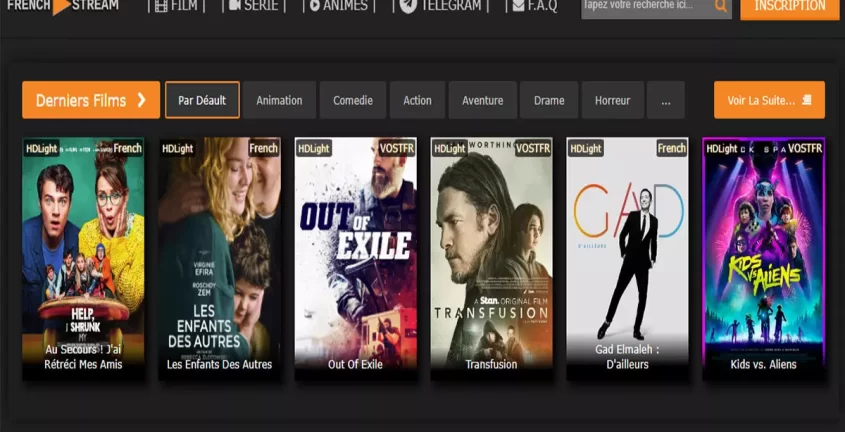
Task: Click VOSTFR badge on Transfusion poster
Action: [532, 148]
